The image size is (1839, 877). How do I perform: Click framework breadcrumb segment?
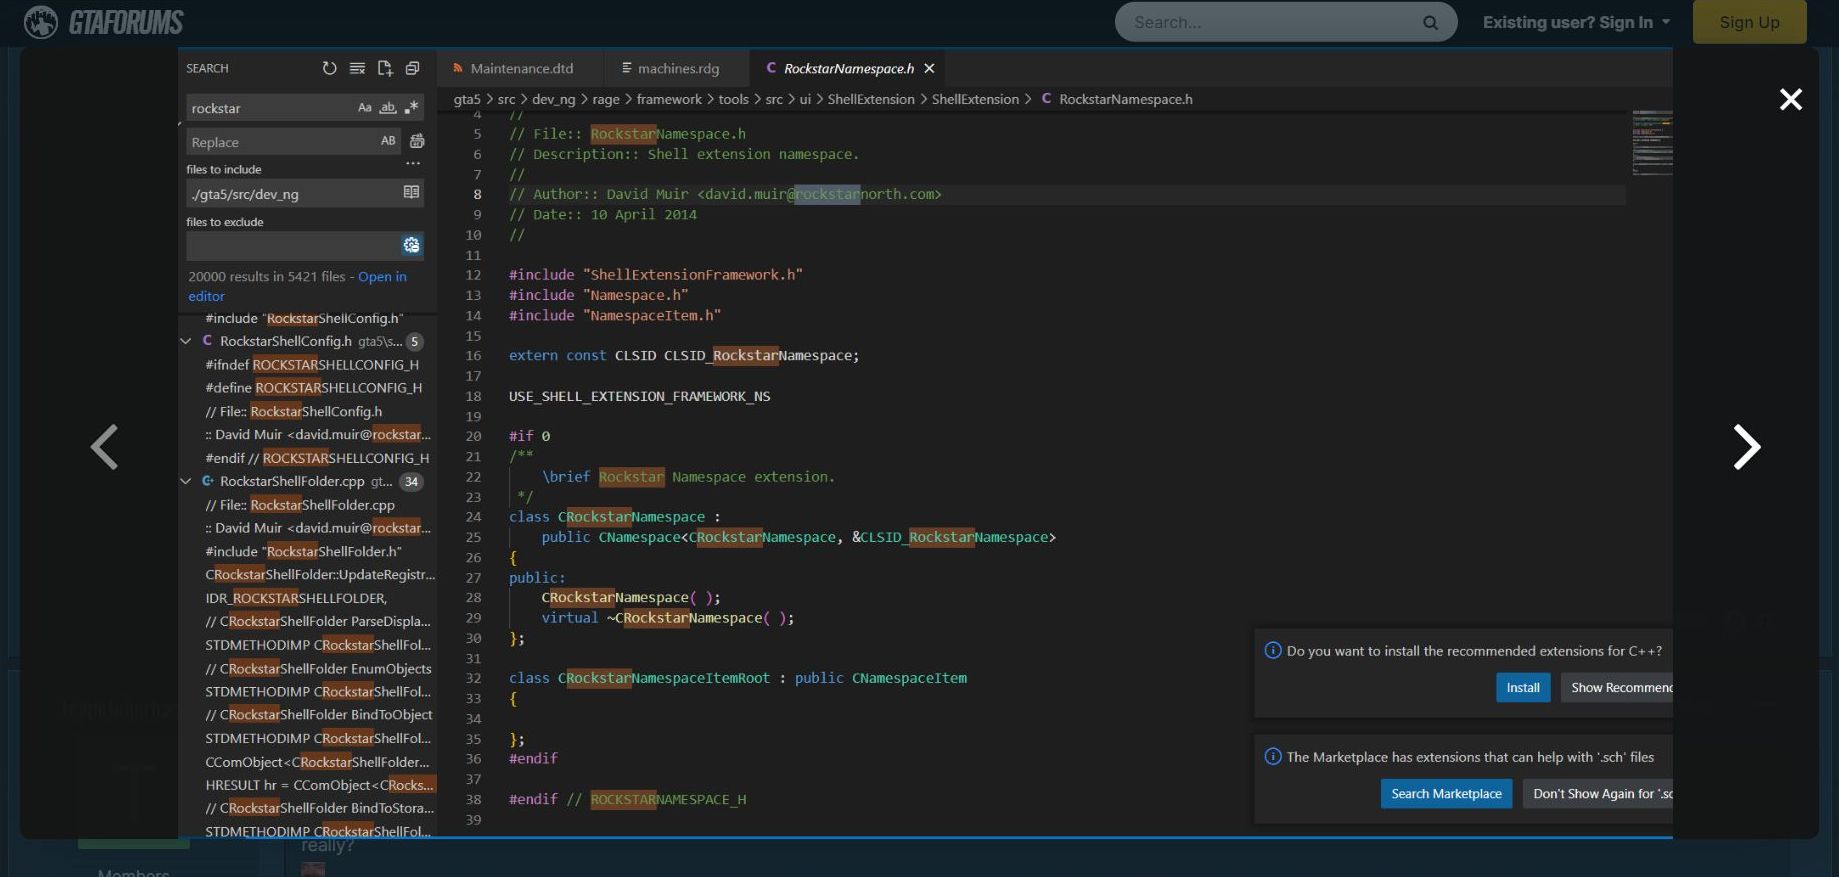coord(669,99)
